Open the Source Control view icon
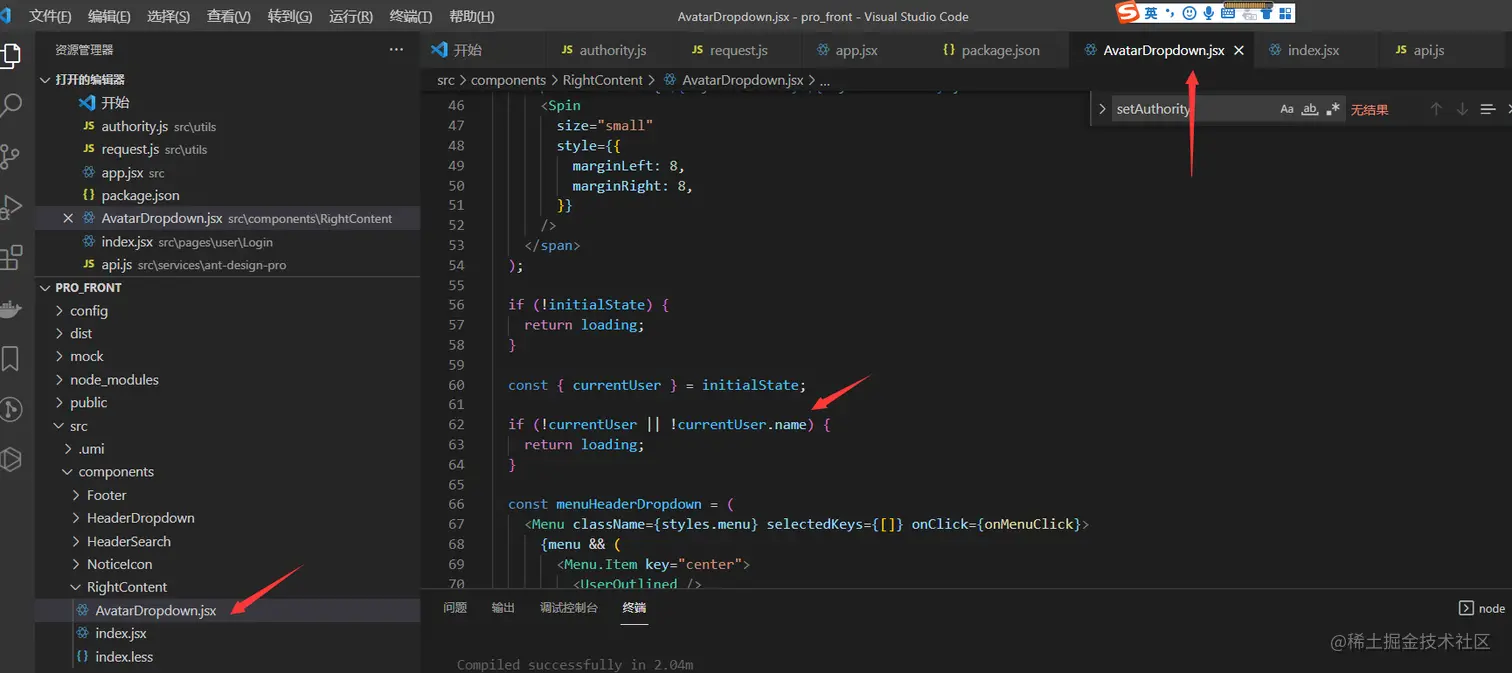This screenshot has height=673, width=1512. click(x=10, y=156)
